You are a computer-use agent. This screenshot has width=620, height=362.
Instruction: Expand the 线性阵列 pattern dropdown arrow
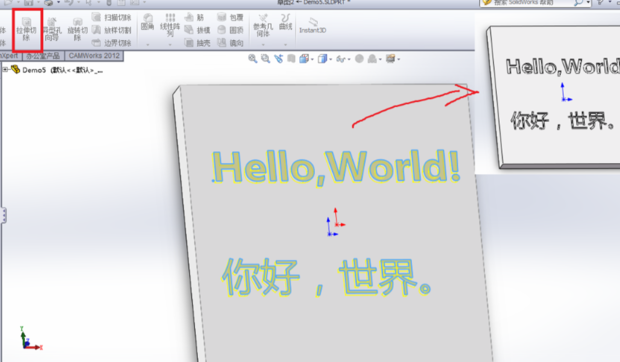pos(170,45)
